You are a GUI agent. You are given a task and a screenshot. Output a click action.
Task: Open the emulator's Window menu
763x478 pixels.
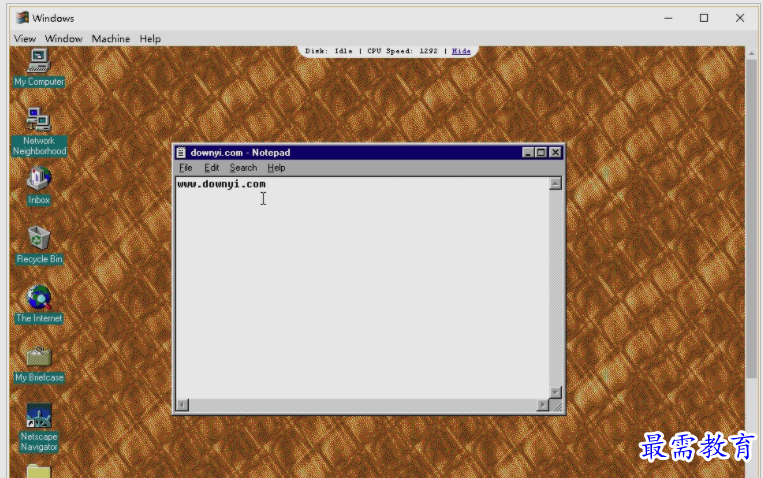(x=63, y=38)
